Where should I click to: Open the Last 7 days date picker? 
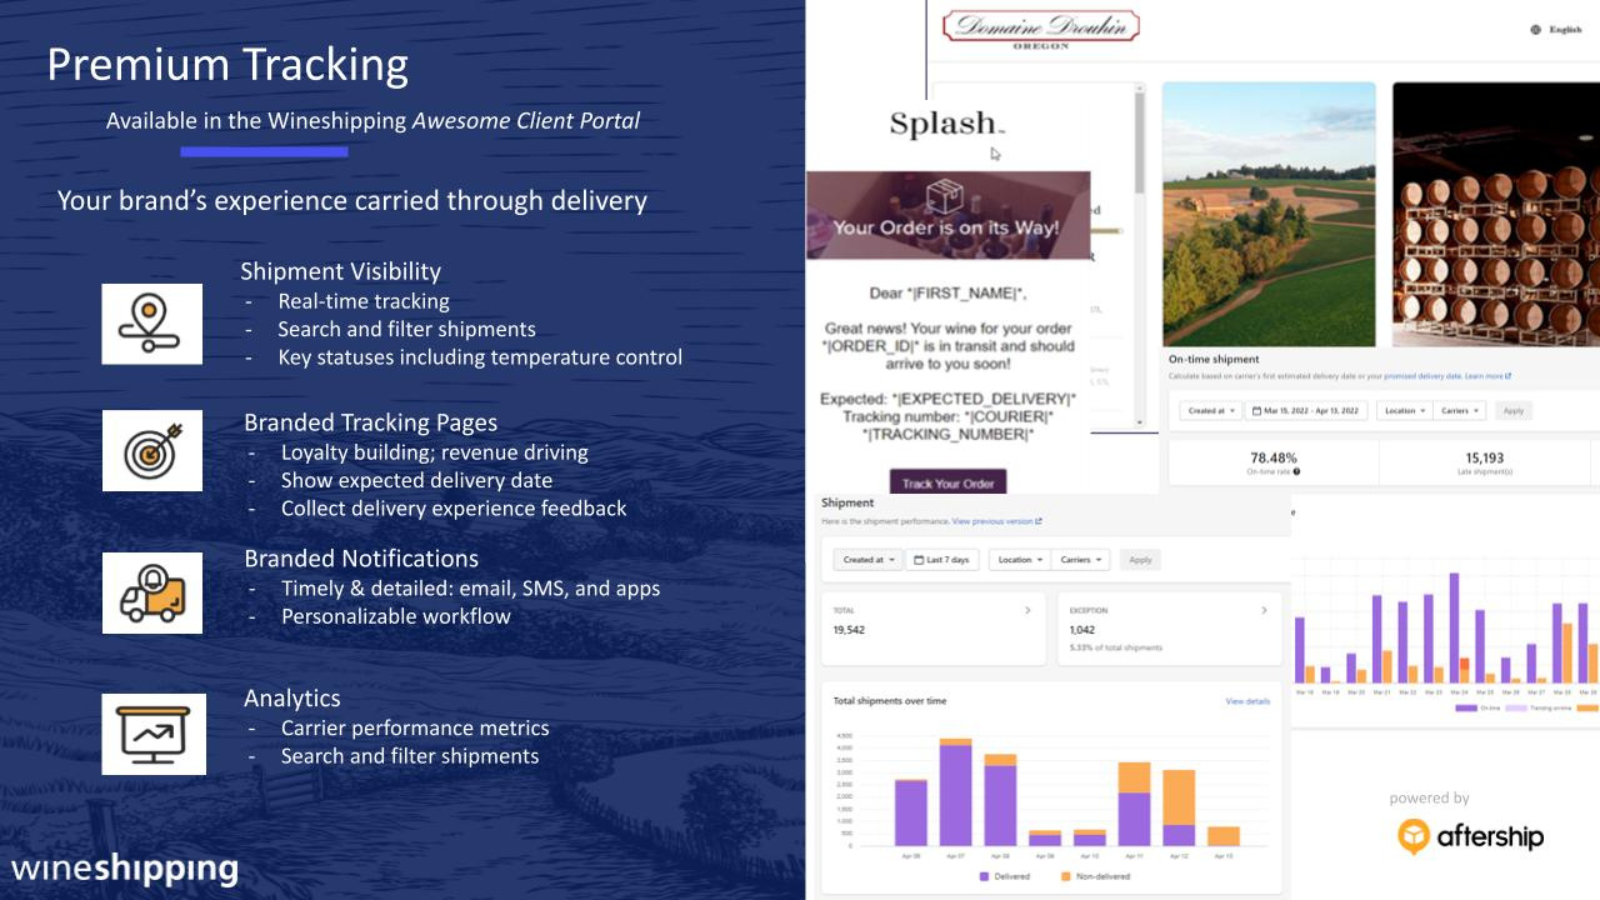pyautogui.click(x=942, y=560)
